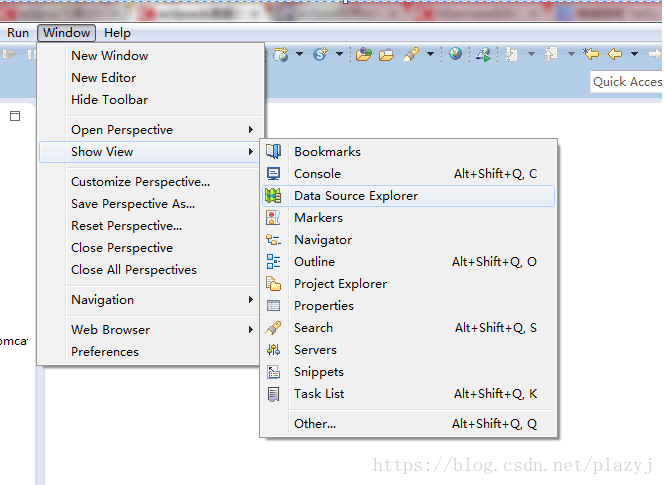Open dropdown next to New Web Project icon
The height and width of the screenshot is (485, 664).
[x=299, y=54]
